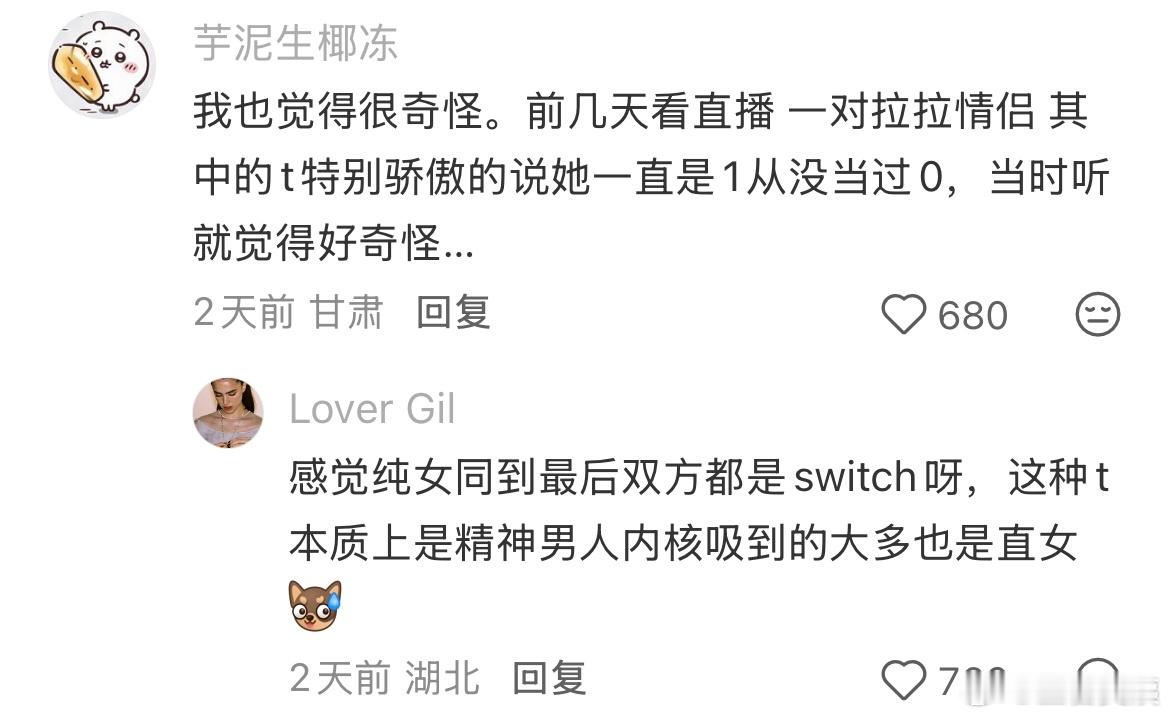Tap the last line 就觉得好奇怪… of first comment

click(334, 243)
